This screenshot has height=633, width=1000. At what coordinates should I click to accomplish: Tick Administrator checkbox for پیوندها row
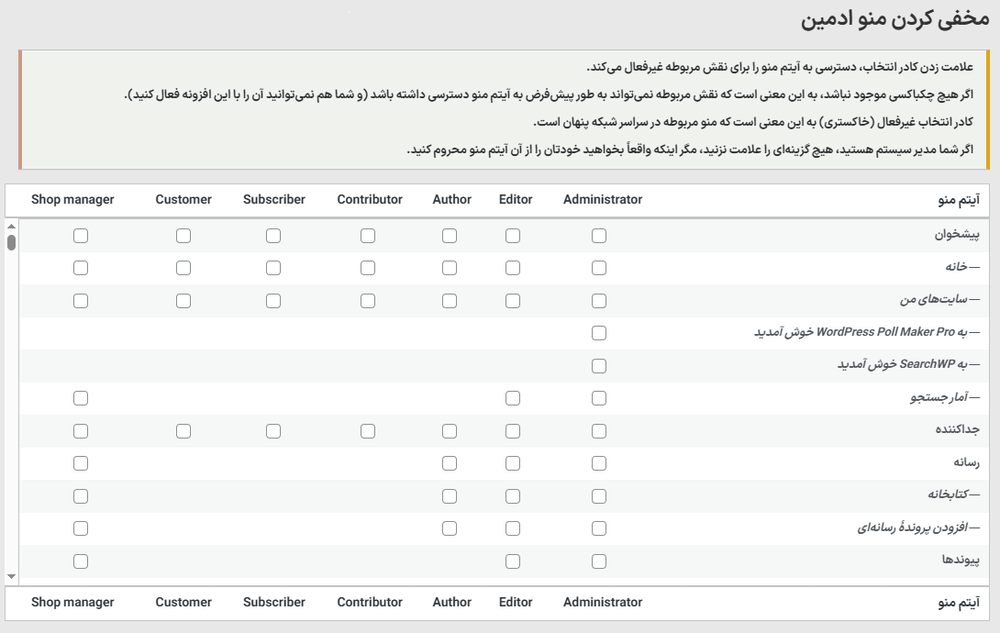point(598,561)
